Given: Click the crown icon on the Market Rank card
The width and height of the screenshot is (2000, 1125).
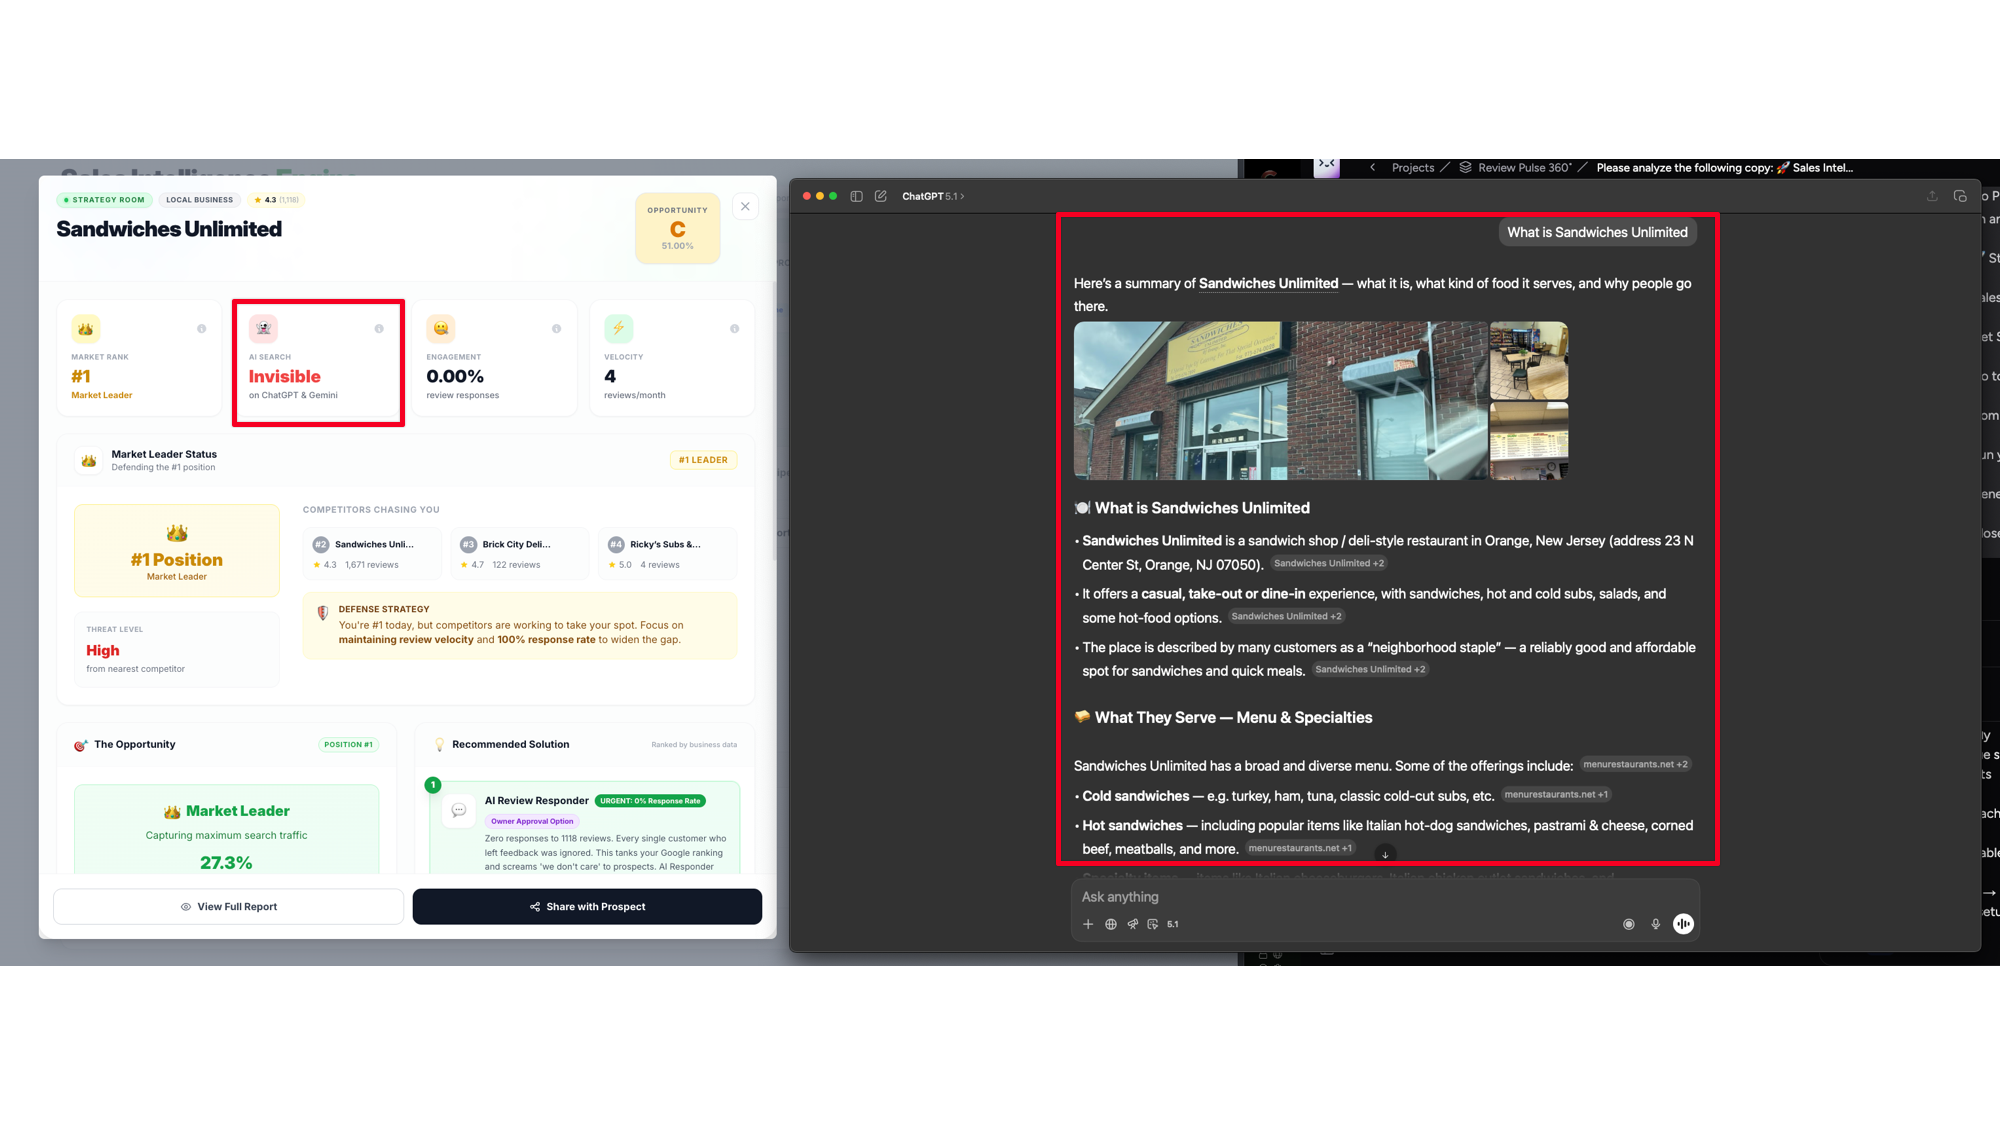Looking at the screenshot, I should 86,328.
